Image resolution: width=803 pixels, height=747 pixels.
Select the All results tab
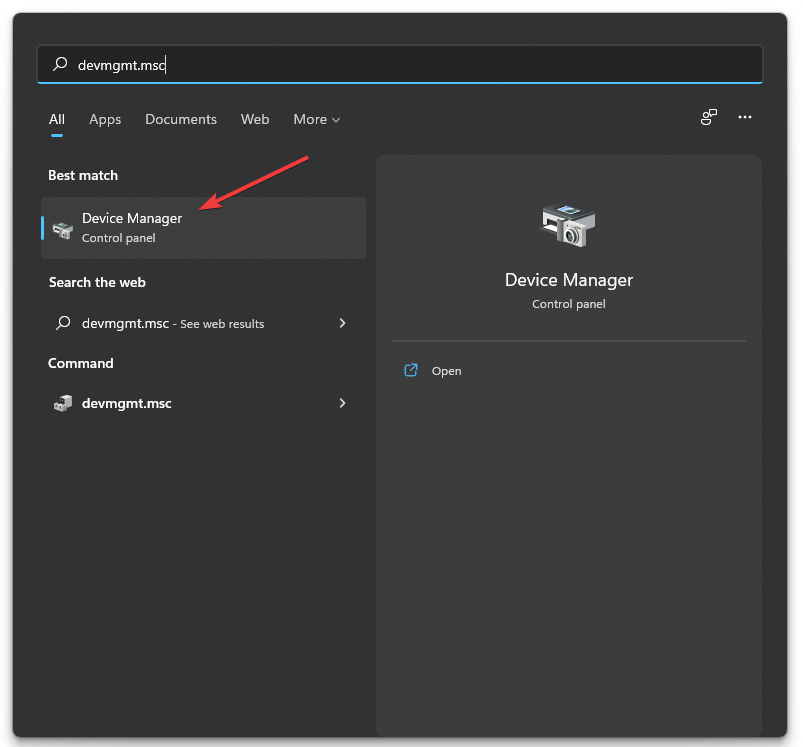coord(57,119)
